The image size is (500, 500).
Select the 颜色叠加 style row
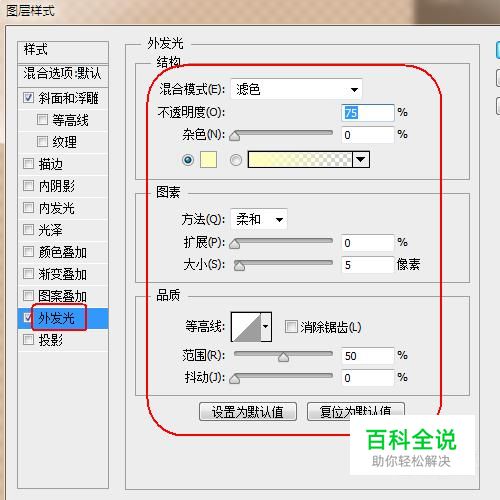(x=63, y=252)
